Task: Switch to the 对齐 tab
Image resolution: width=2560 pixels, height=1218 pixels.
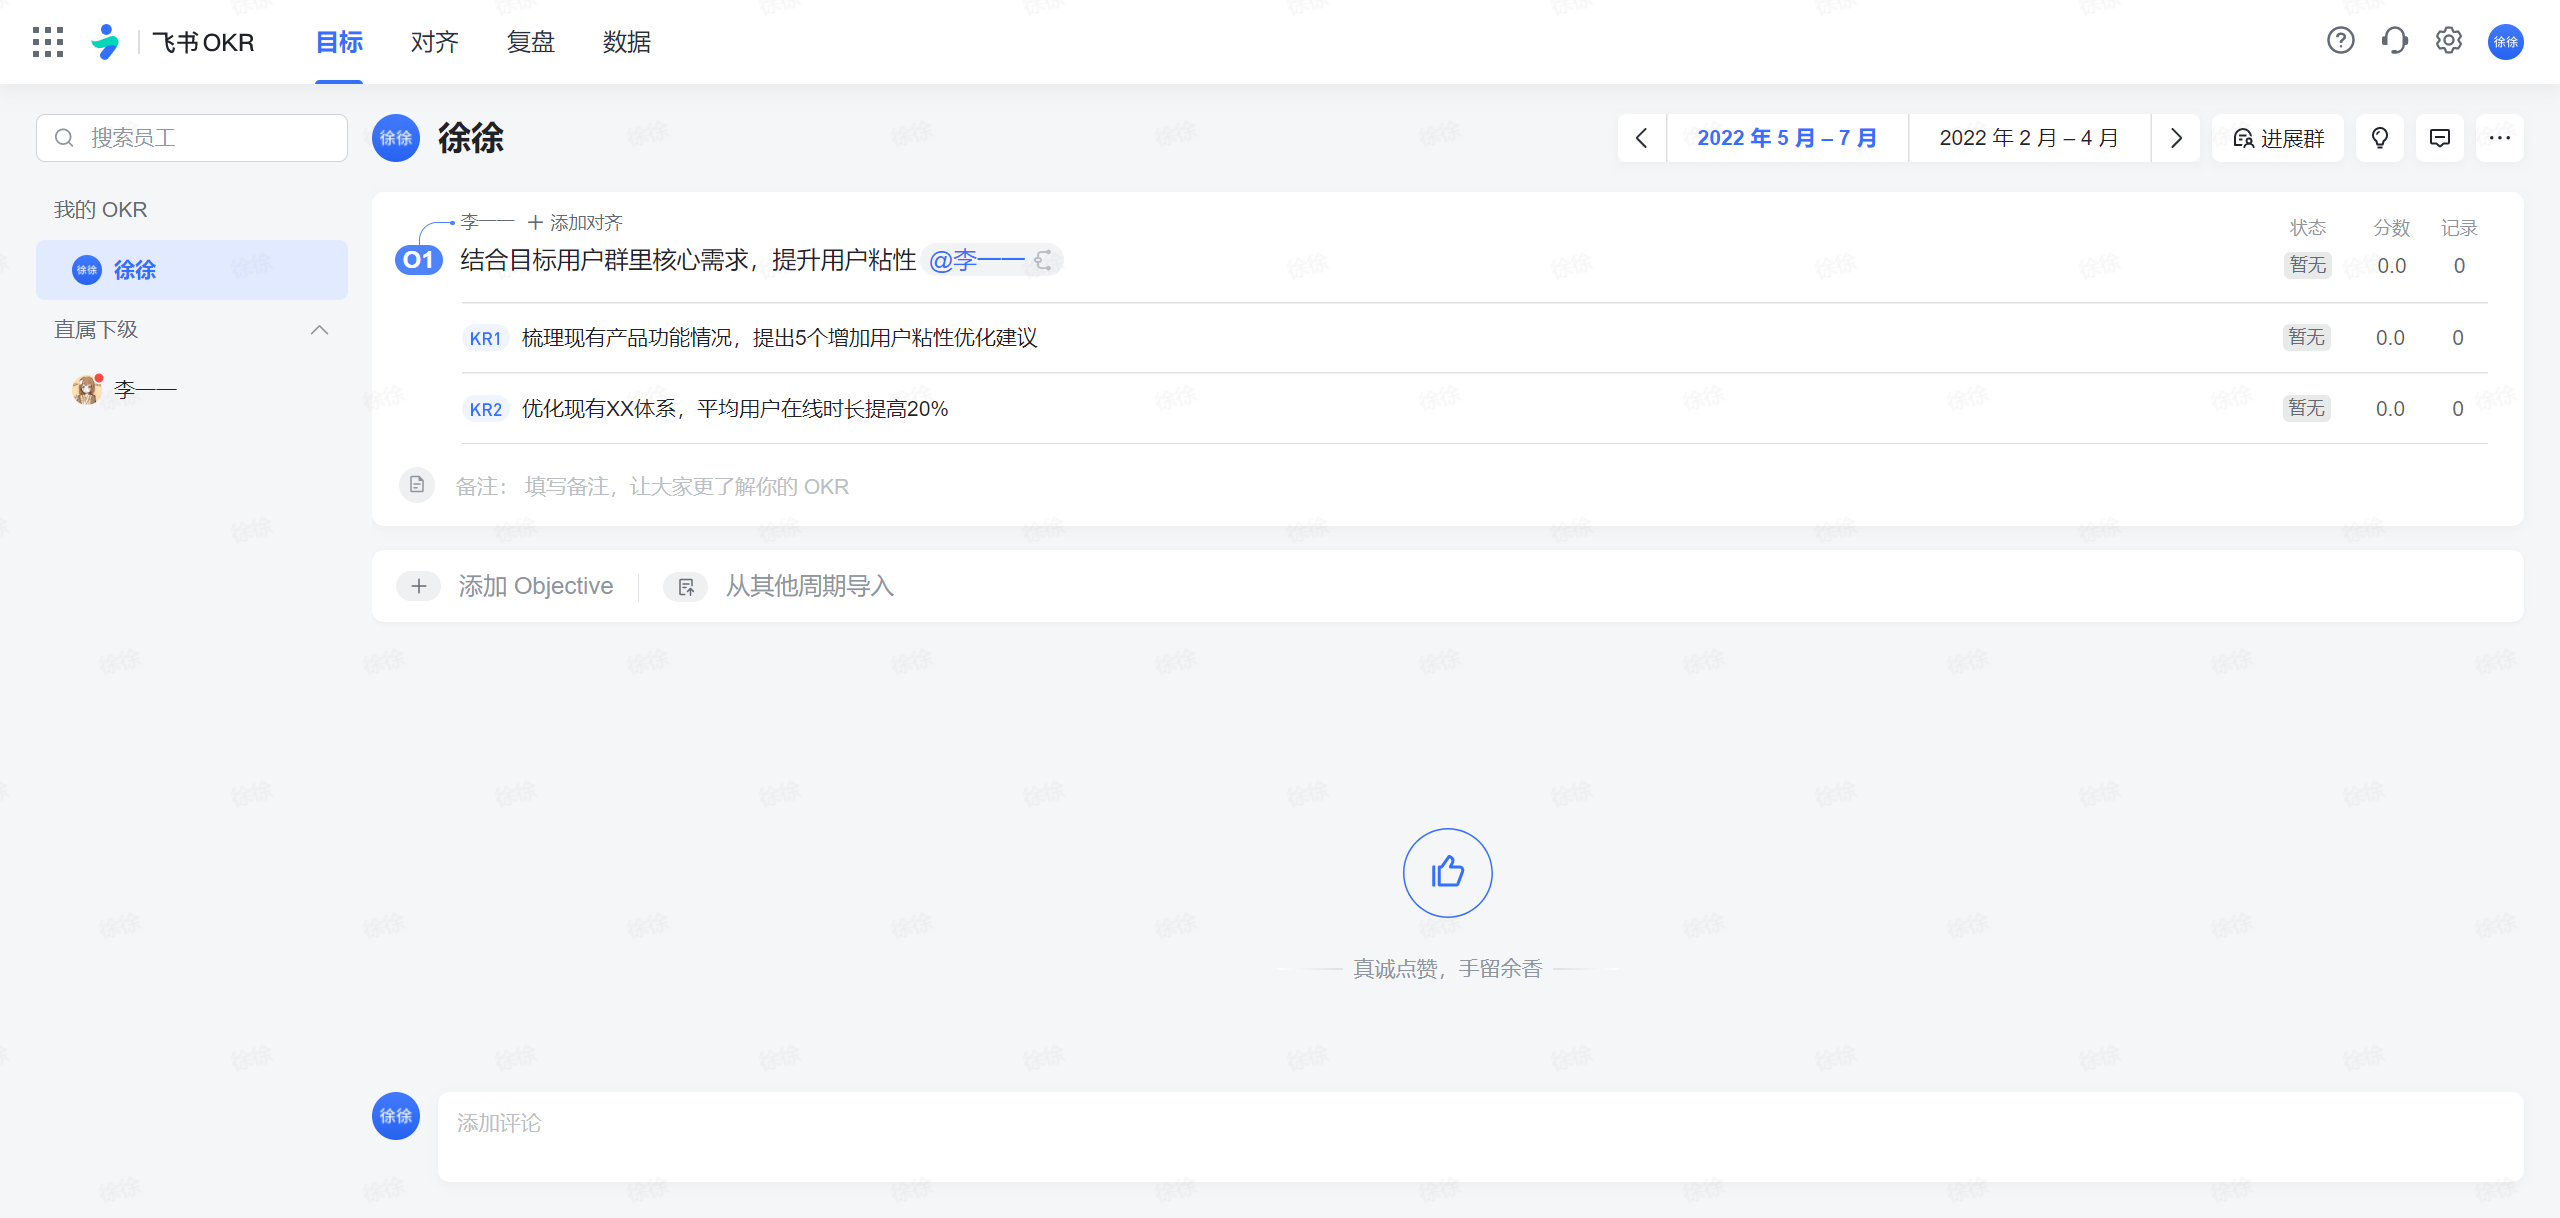Action: (x=434, y=42)
